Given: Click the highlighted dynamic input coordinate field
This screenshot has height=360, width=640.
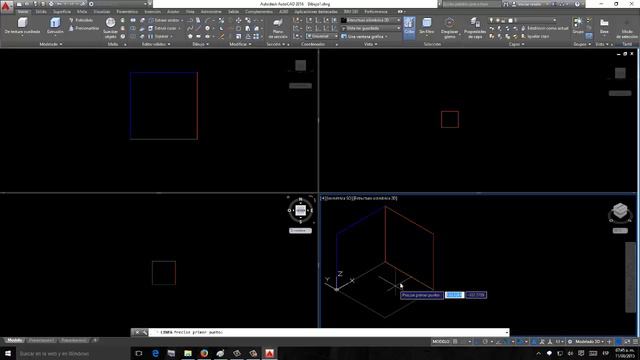Looking at the screenshot, I should (454, 295).
